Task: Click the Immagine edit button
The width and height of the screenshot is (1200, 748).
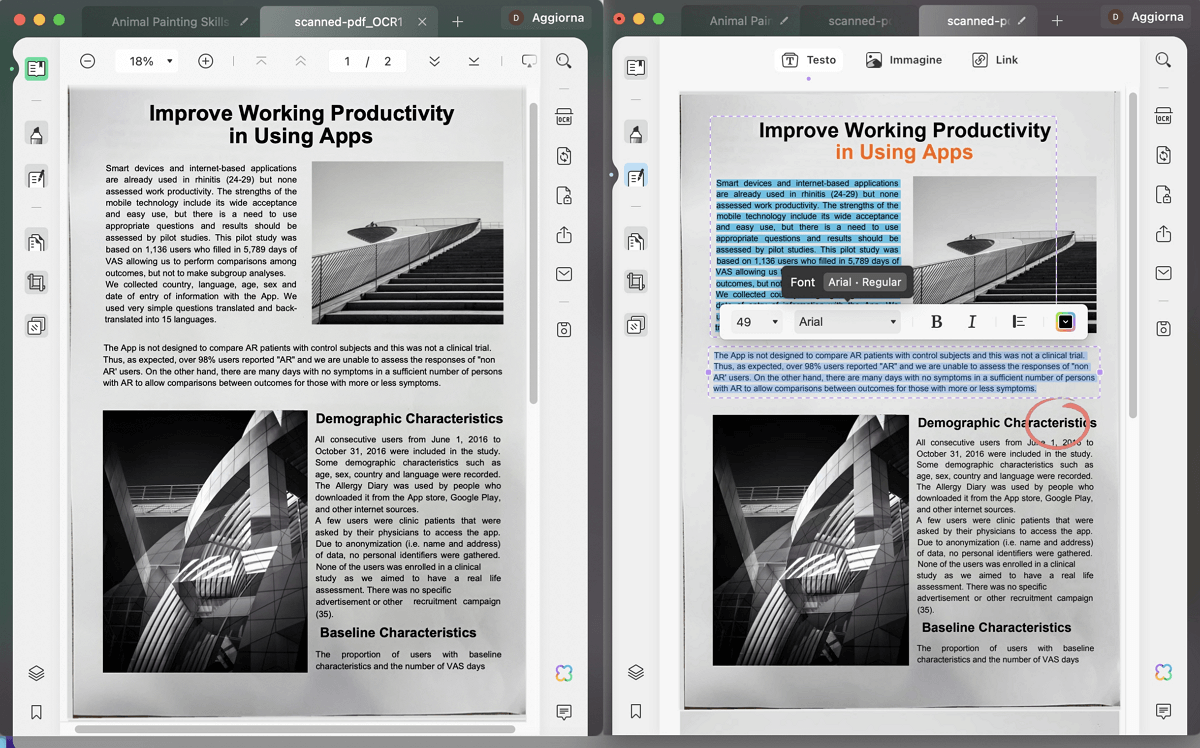Action: [903, 60]
